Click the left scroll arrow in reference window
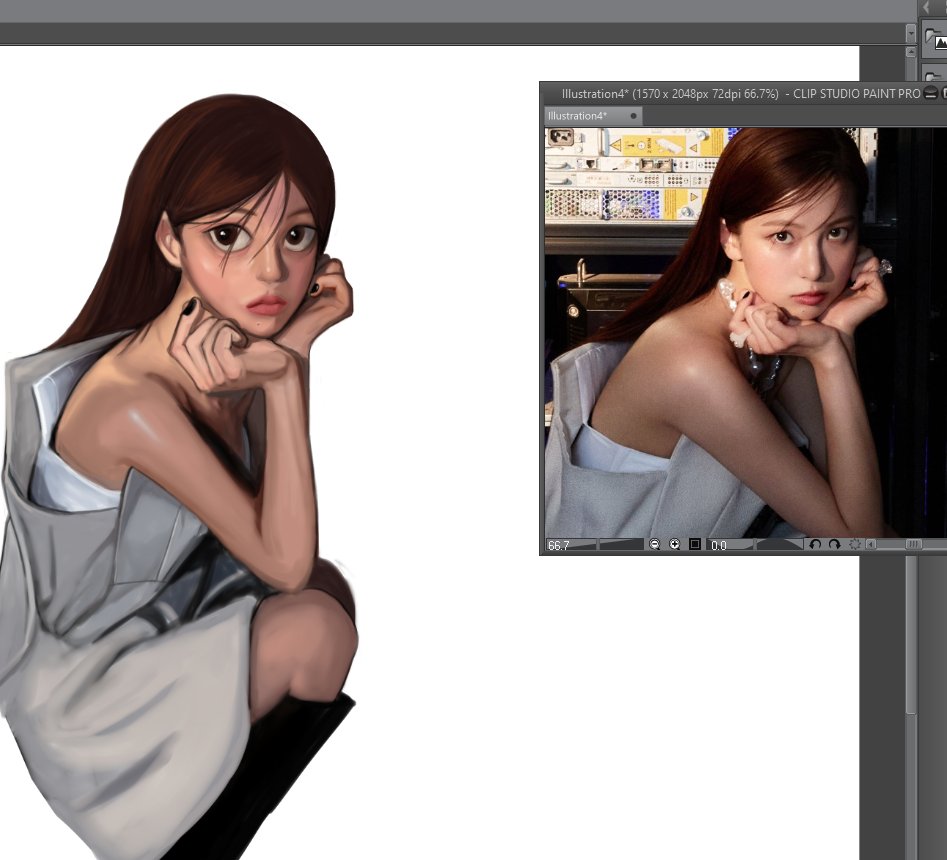Image resolution: width=947 pixels, height=860 pixels. pos(870,545)
